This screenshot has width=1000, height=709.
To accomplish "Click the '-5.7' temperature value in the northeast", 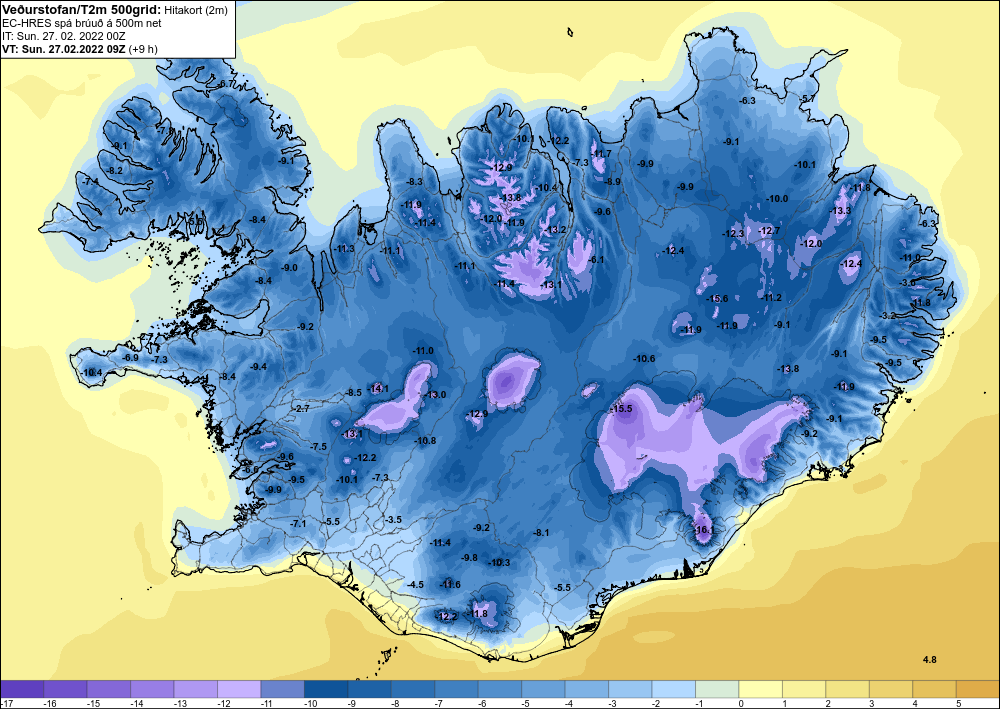I will point(808,98).
